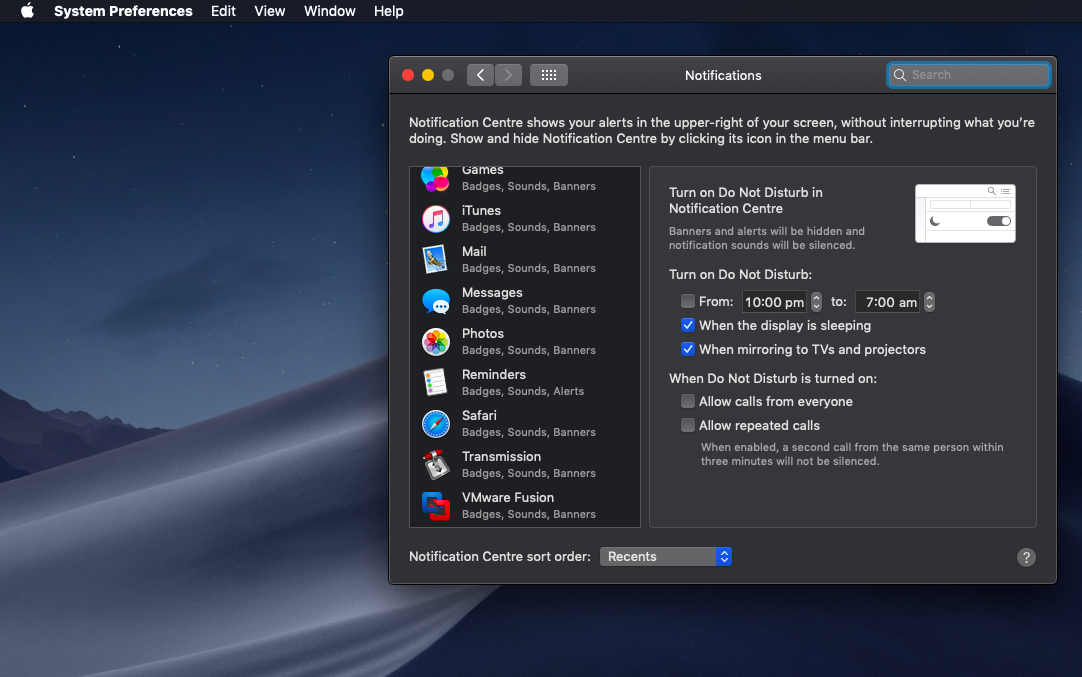
Task: Click the 7:00 am end time field
Action: [887, 302]
